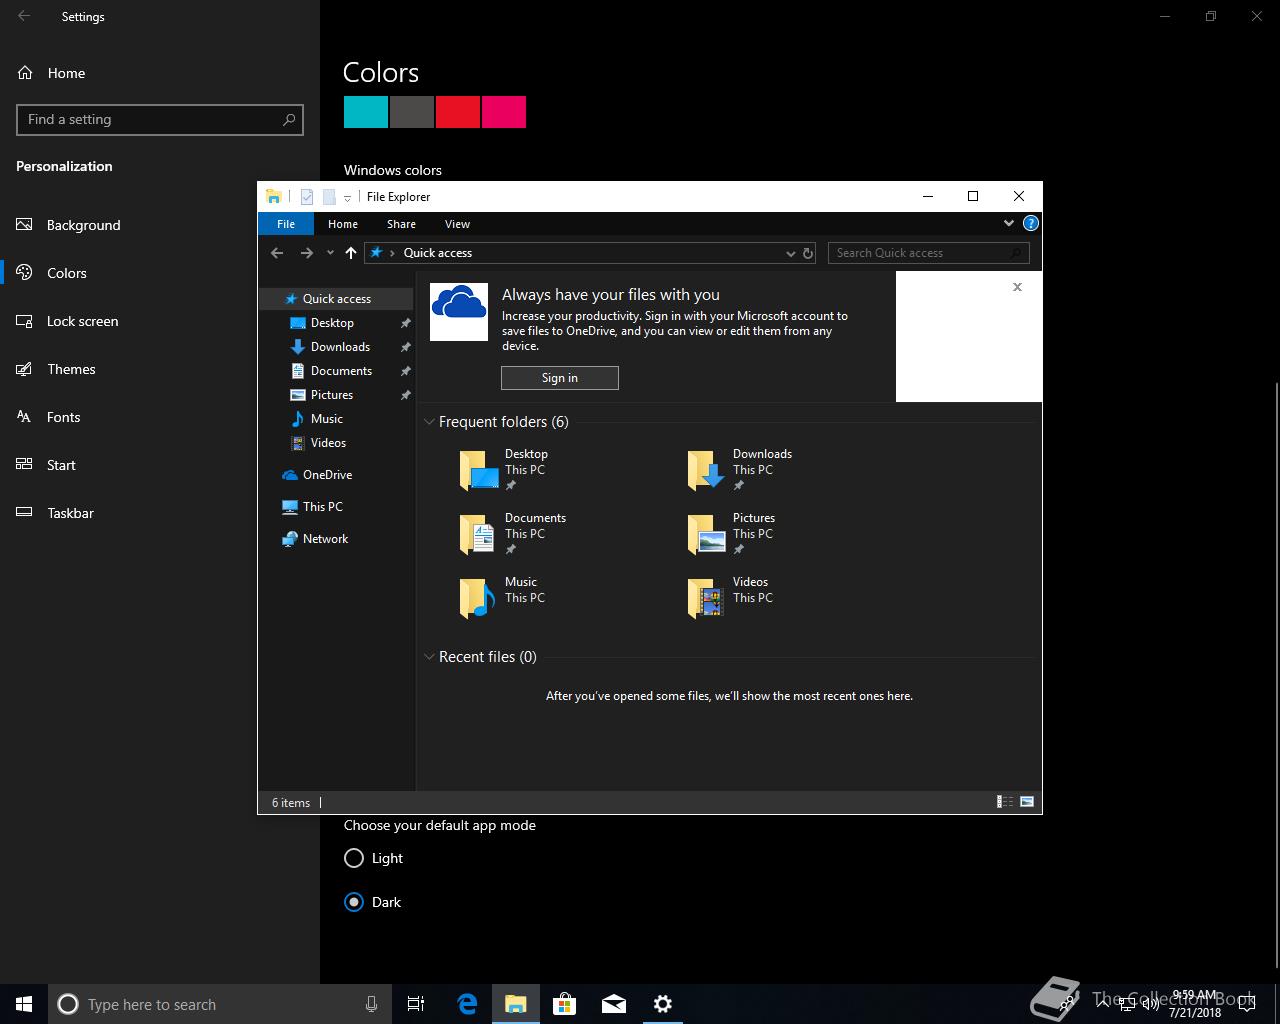Open the View ribbon tab

[457, 224]
